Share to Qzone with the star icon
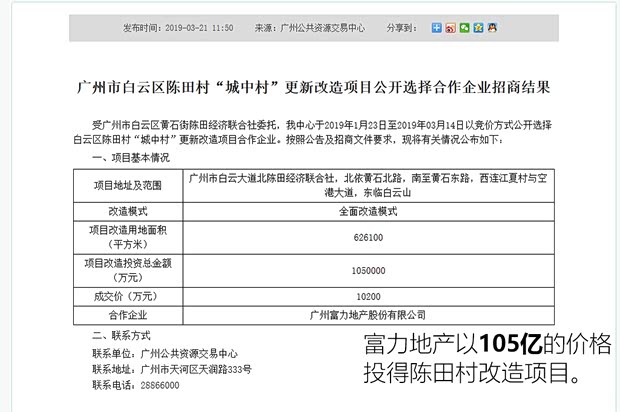This screenshot has width=620, height=412. tap(478, 28)
